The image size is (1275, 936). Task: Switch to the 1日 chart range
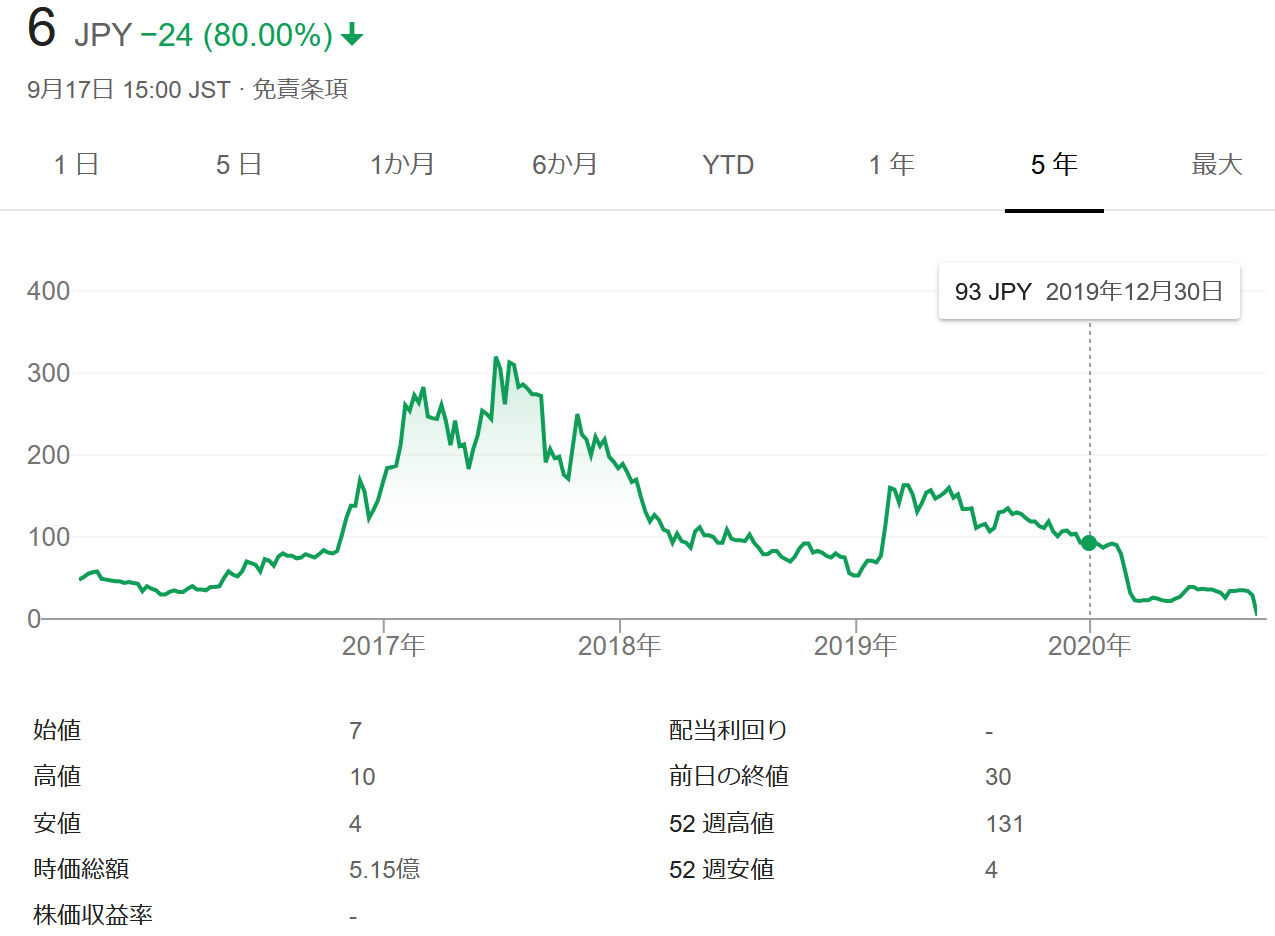(76, 164)
